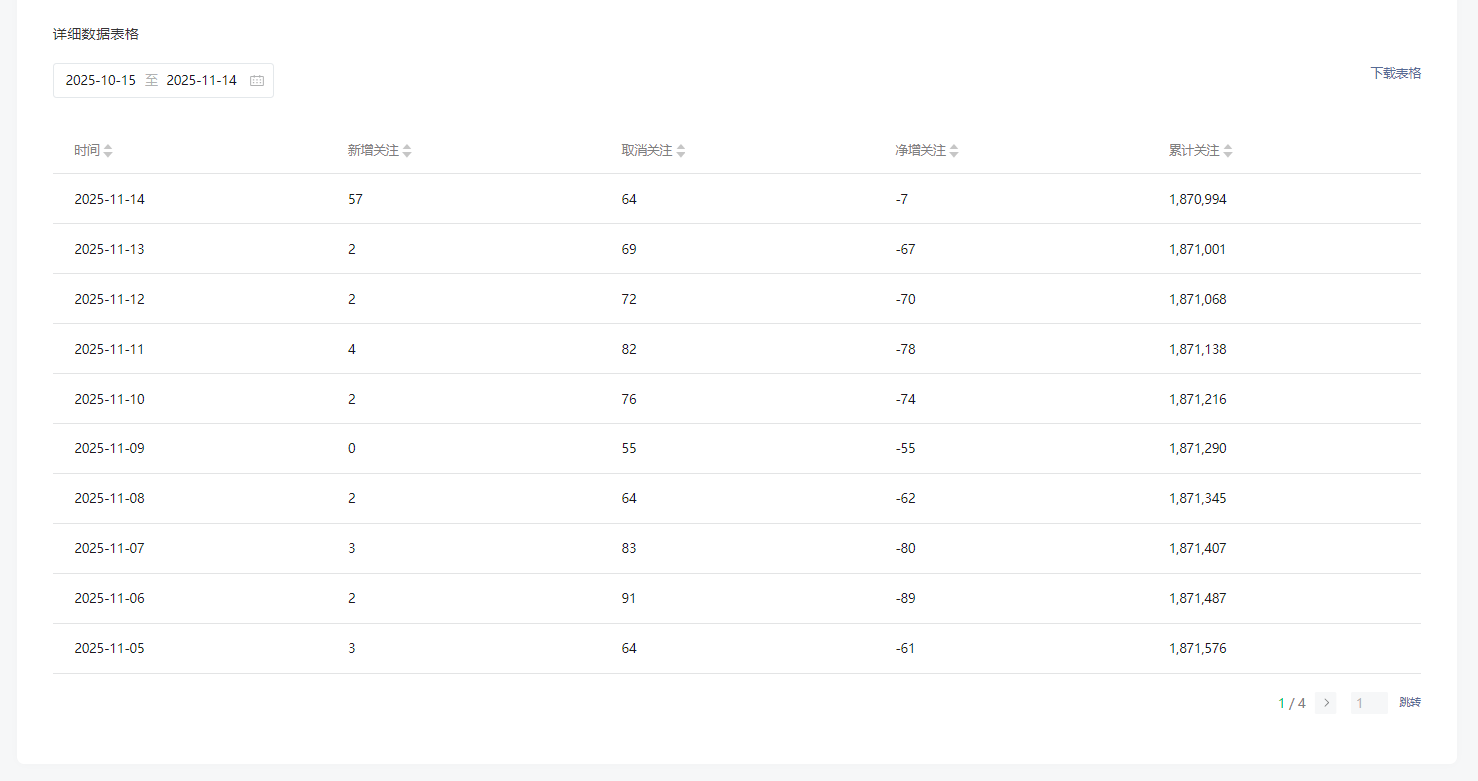Click the net follow value -89

(905, 598)
